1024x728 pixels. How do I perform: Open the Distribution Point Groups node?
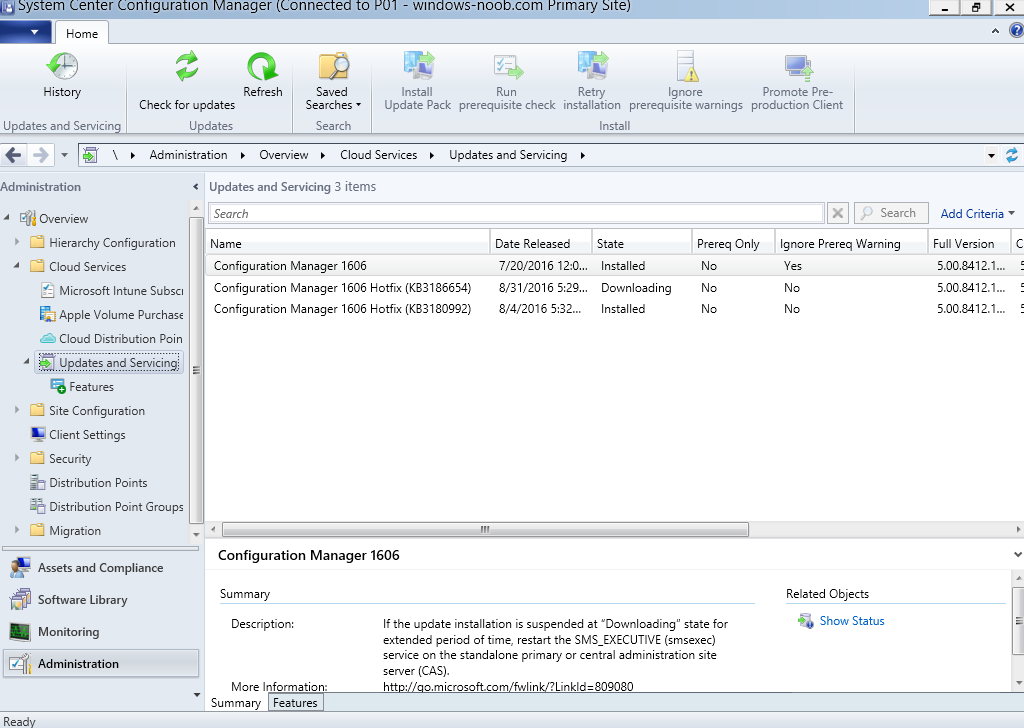pos(107,507)
